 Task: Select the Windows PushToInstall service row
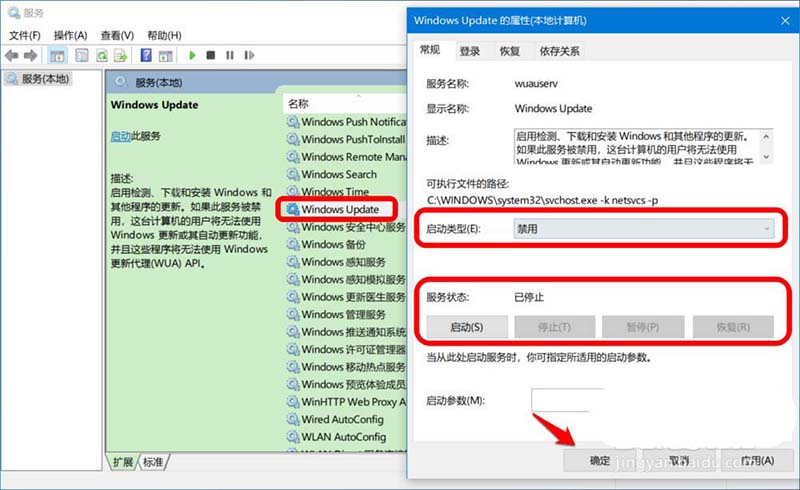pos(346,139)
